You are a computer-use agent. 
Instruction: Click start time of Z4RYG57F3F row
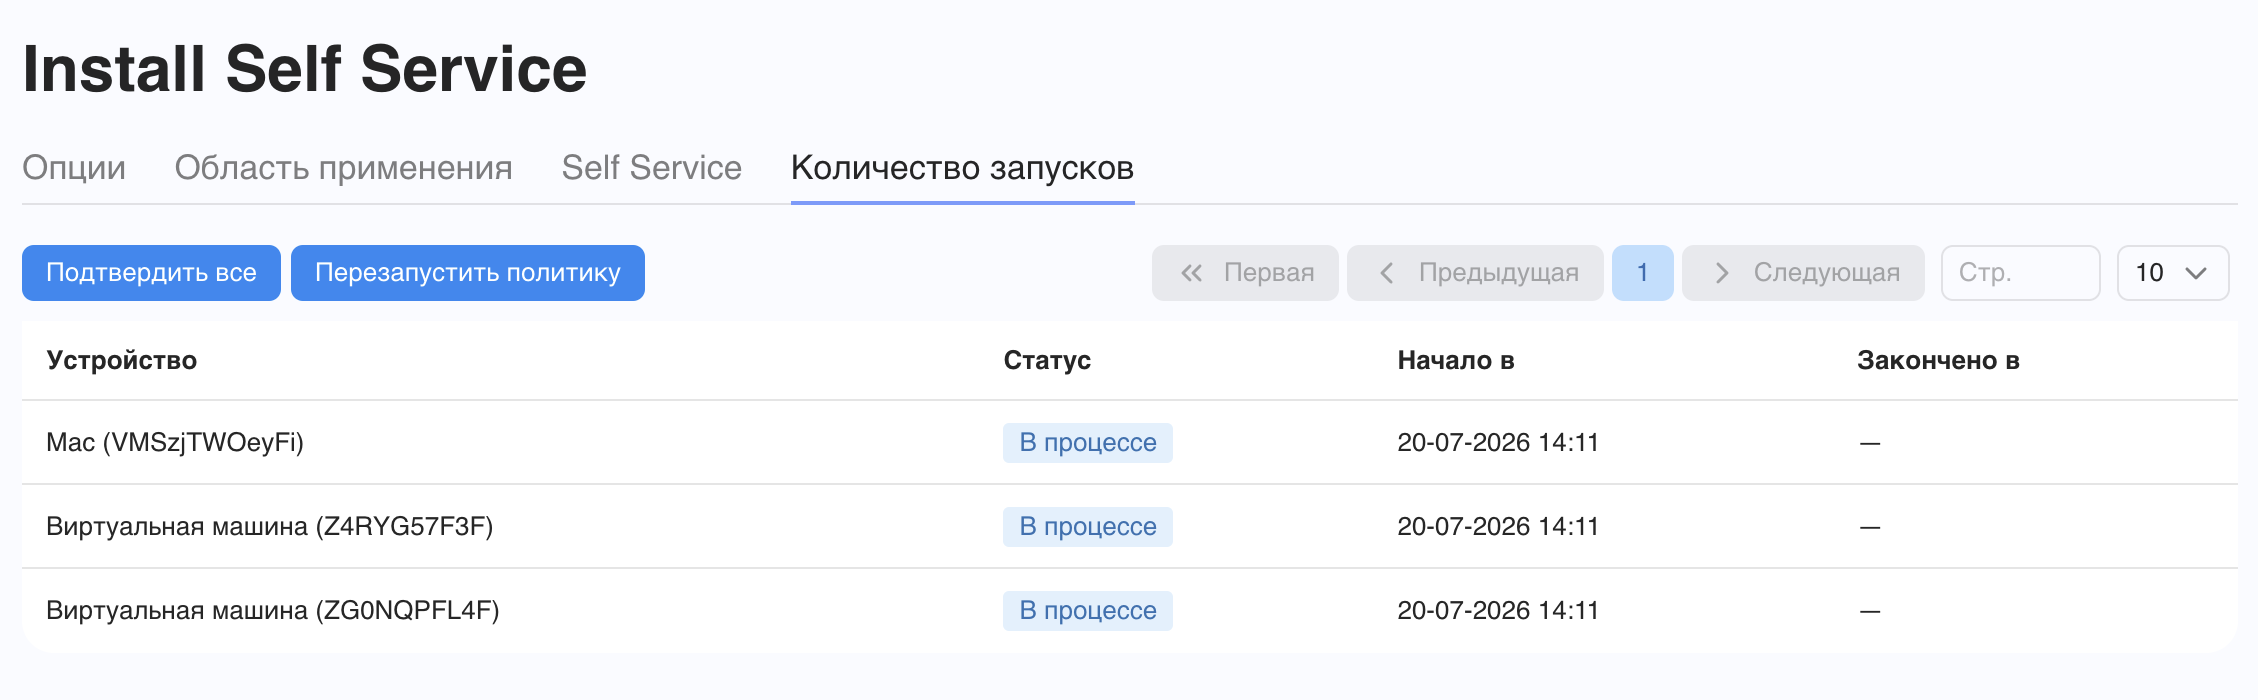[x=1498, y=526]
